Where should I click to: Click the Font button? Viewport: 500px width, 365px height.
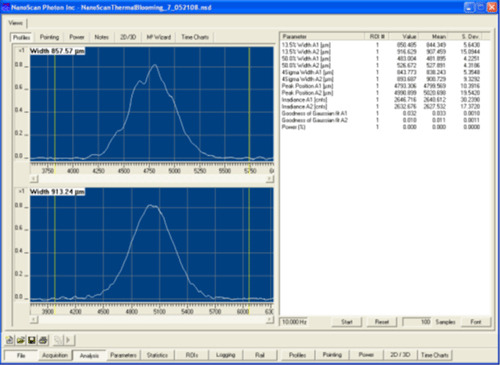pyautogui.click(x=476, y=322)
